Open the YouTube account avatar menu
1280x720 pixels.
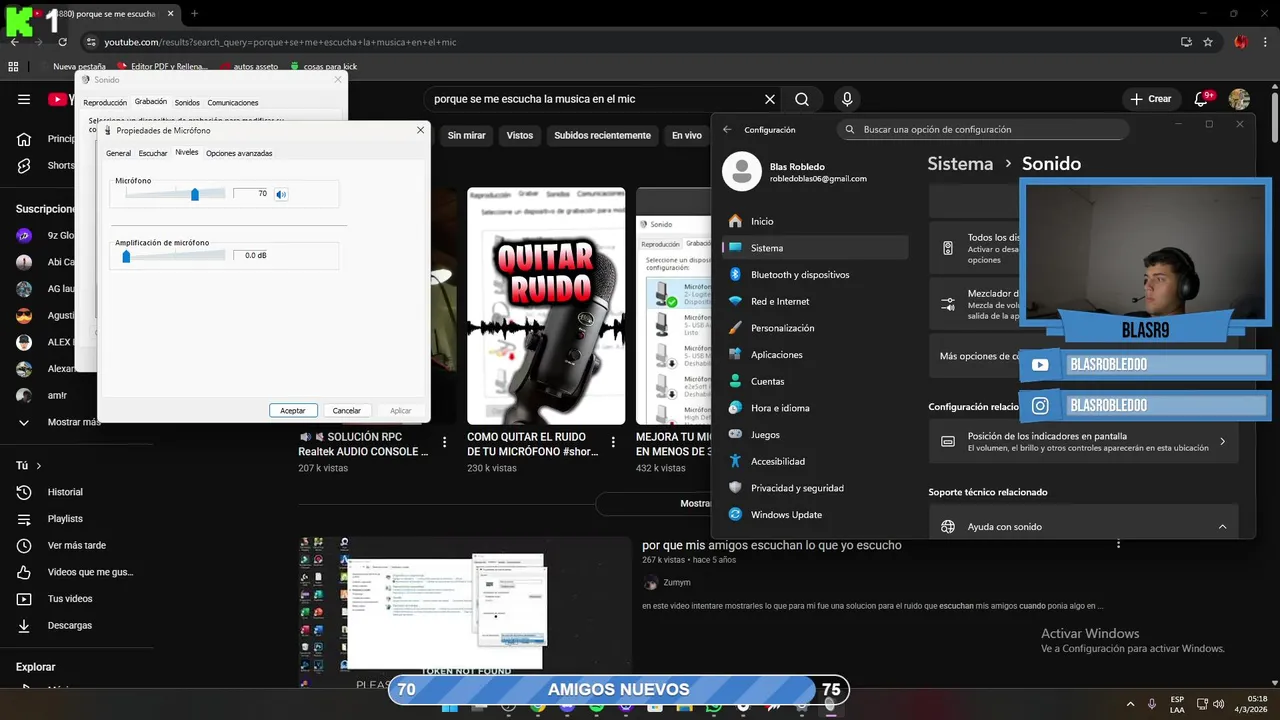click(1239, 99)
